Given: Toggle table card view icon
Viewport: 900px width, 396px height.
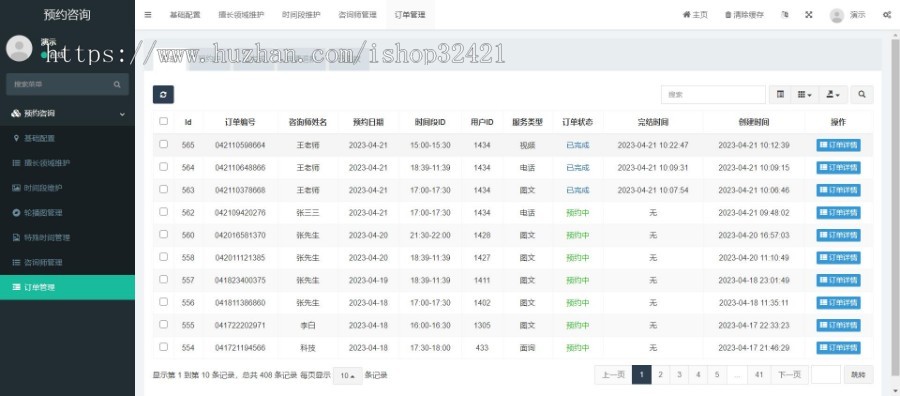Looking at the screenshot, I should coord(780,95).
